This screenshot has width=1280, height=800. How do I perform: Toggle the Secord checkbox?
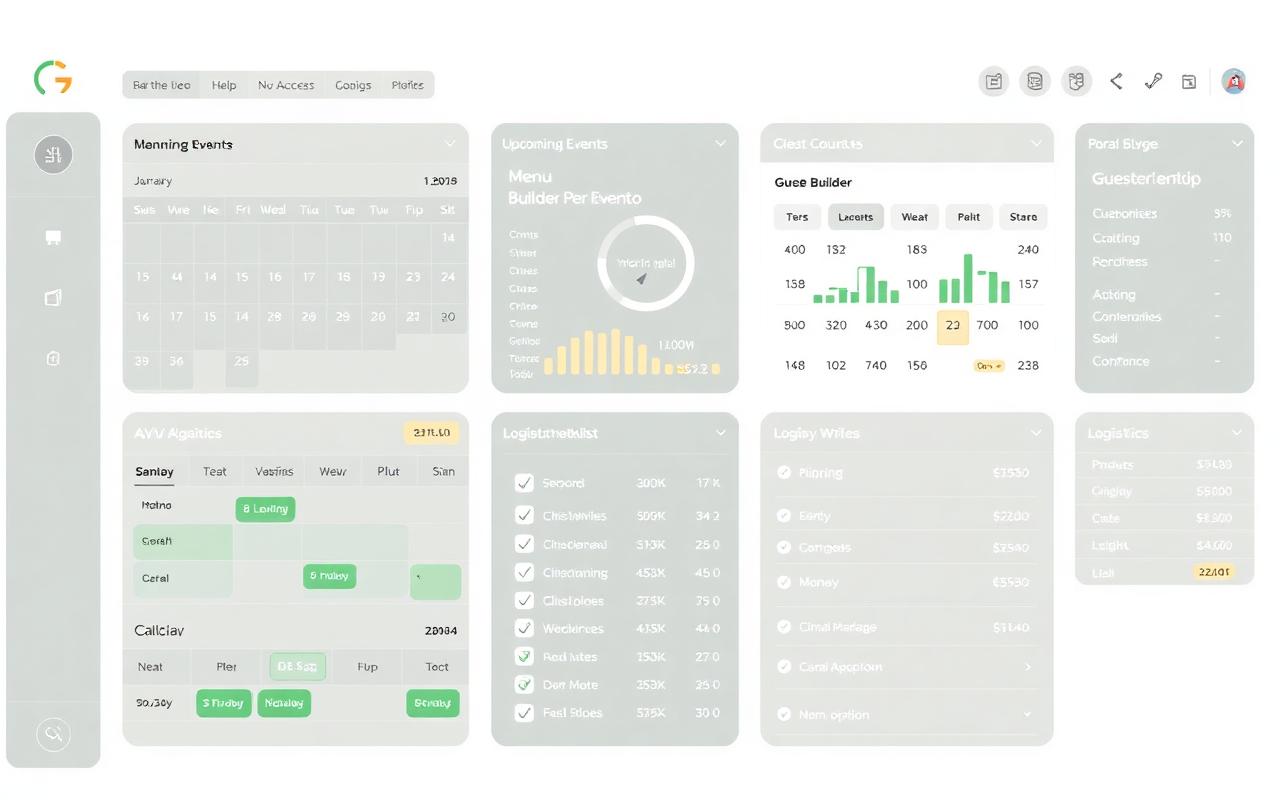pyautogui.click(x=523, y=483)
